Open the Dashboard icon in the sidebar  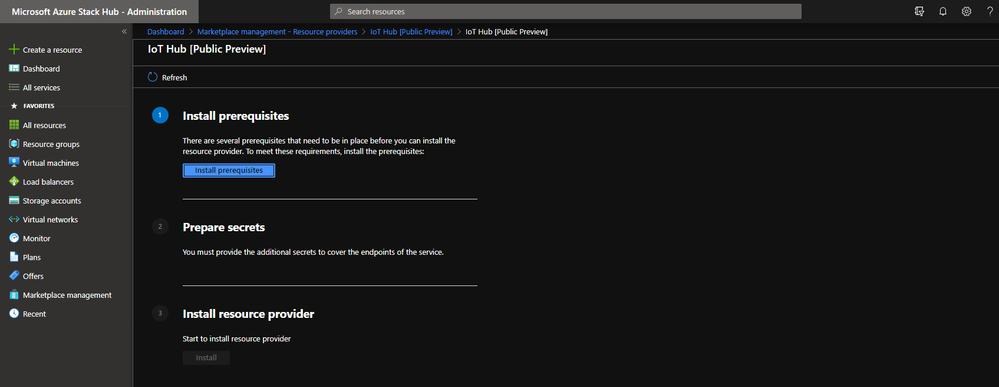[14, 68]
